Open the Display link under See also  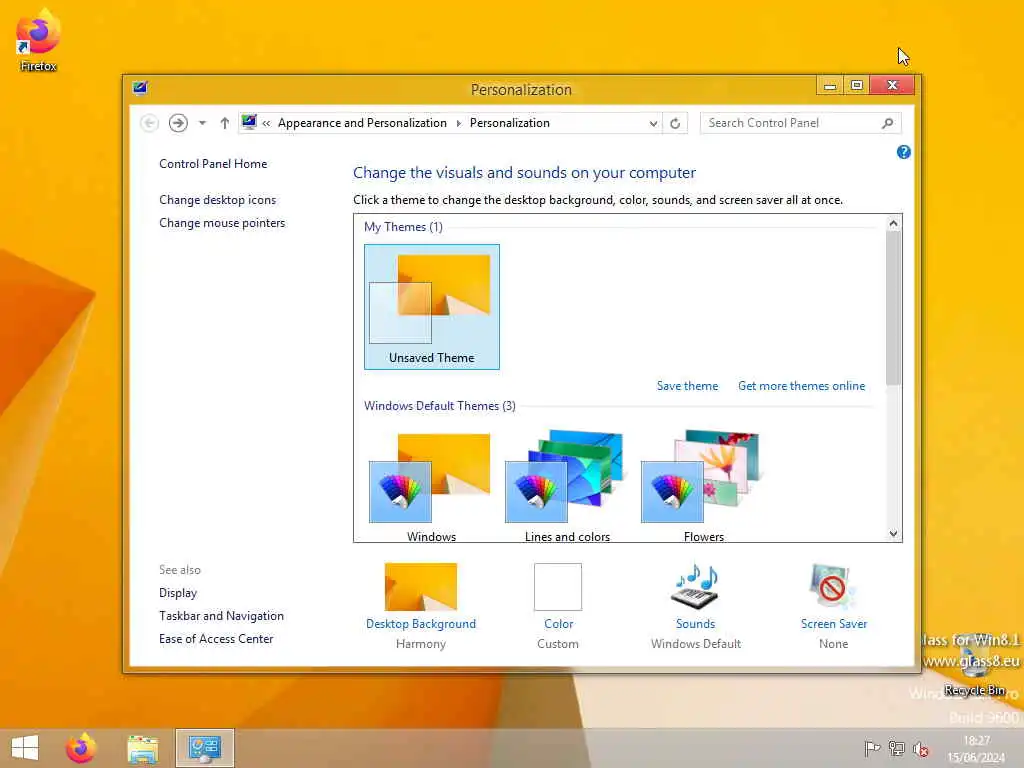point(178,593)
